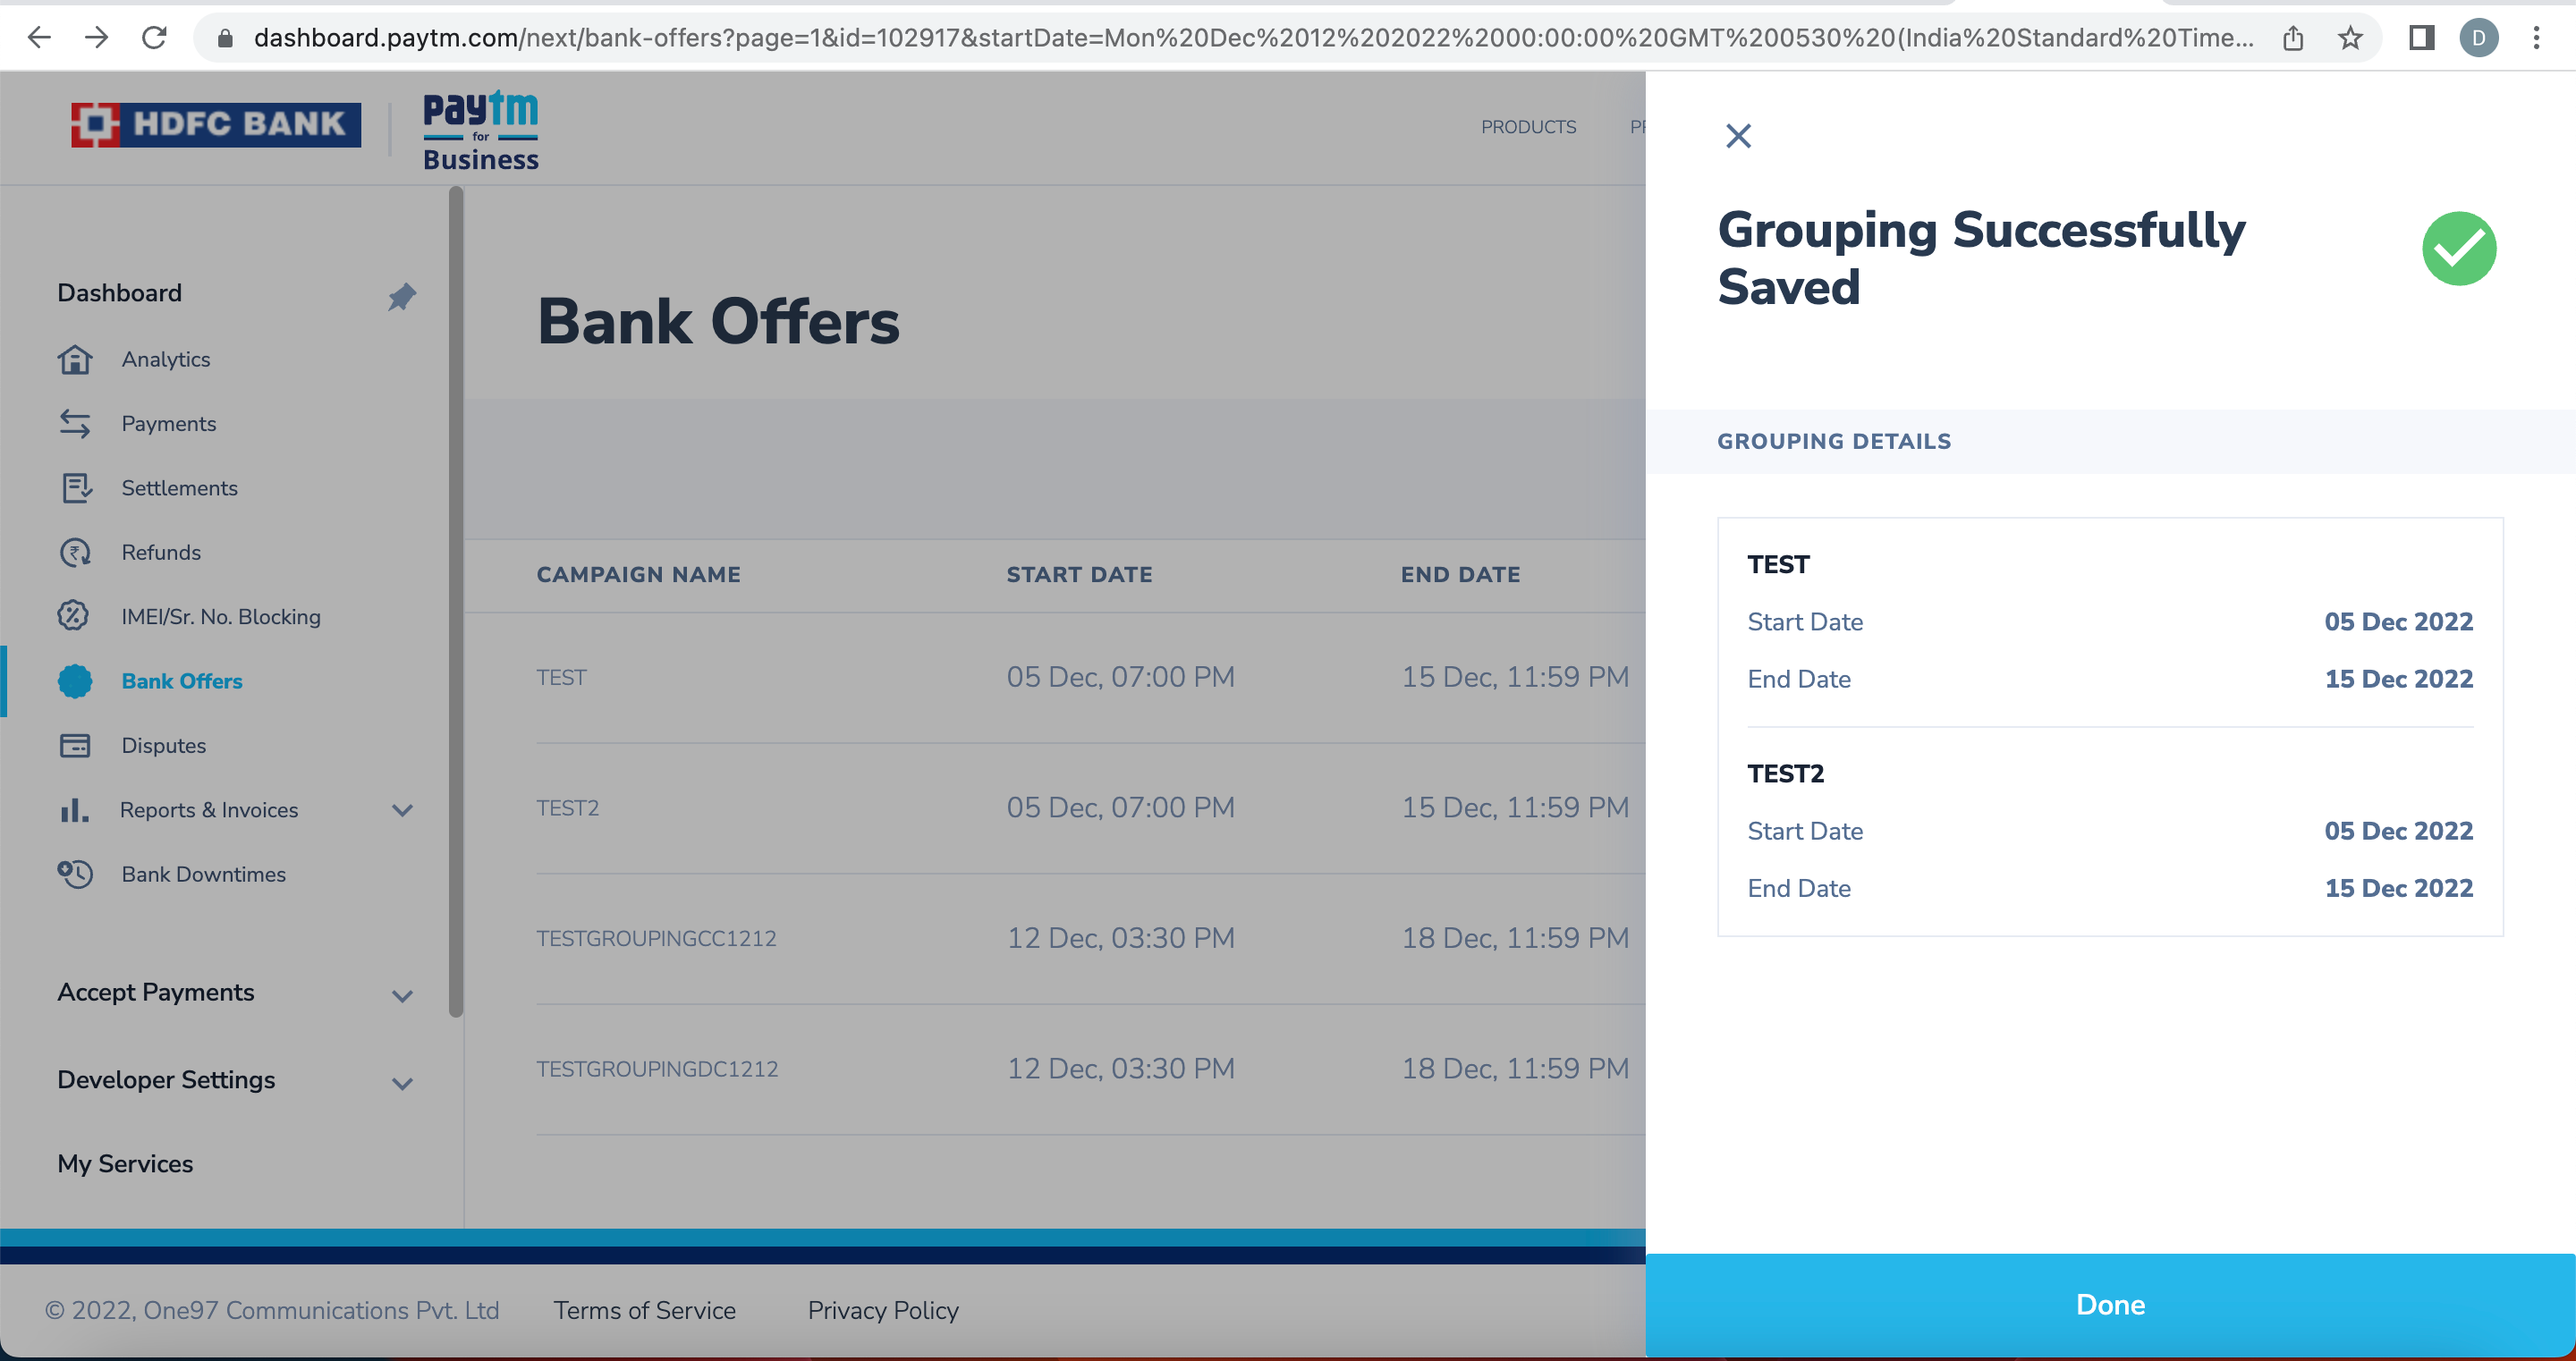Open the PRODUCTS menu

(1527, 127)
